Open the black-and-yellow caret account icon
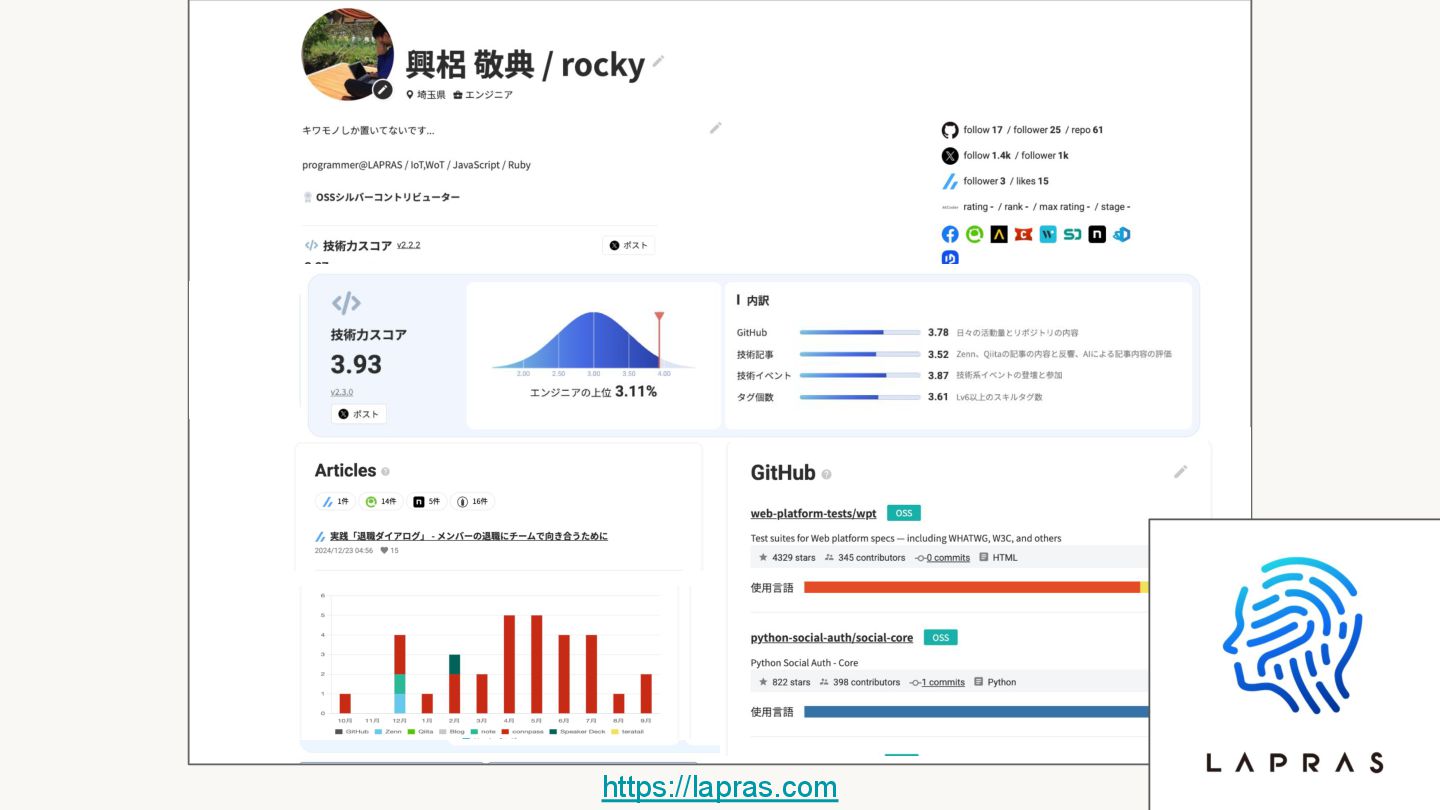Image resolution: width=1440 pixels, height=810 pixels. pyautogui.click(x=999, y=234)
